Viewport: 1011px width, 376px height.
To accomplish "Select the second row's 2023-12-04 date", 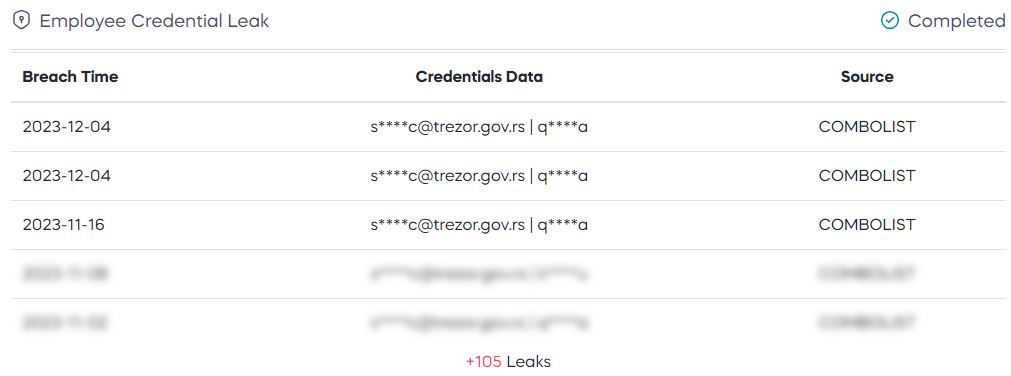I will click(x=66, y=175).
